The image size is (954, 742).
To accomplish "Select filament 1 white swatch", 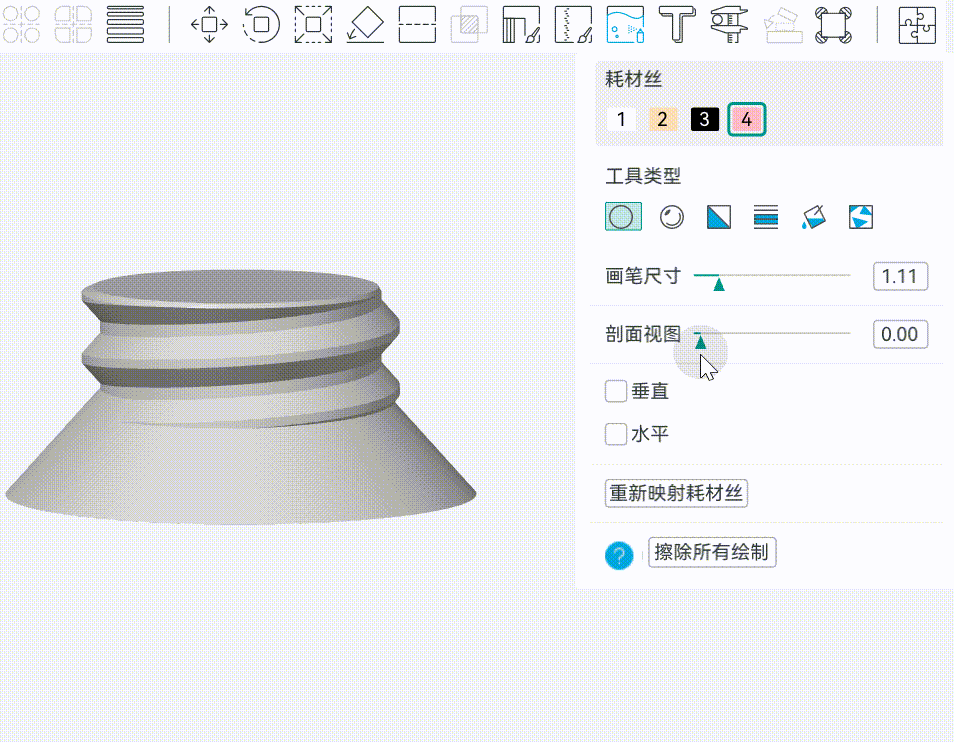I will (621, 119).
